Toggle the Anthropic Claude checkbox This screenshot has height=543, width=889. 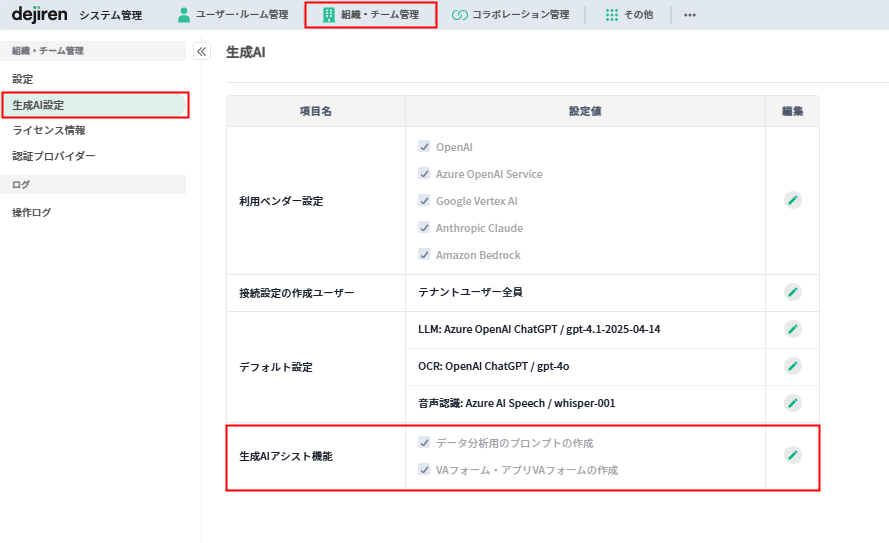tap(424, 228)
